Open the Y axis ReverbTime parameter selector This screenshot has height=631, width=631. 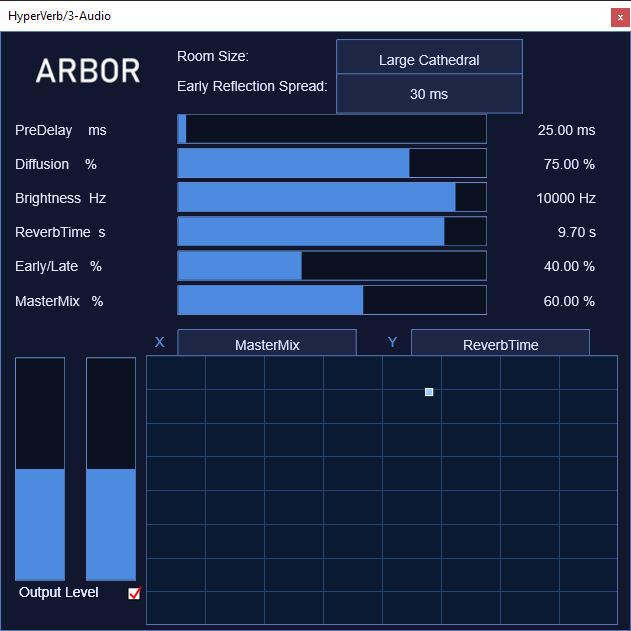(x=500, y=343)
